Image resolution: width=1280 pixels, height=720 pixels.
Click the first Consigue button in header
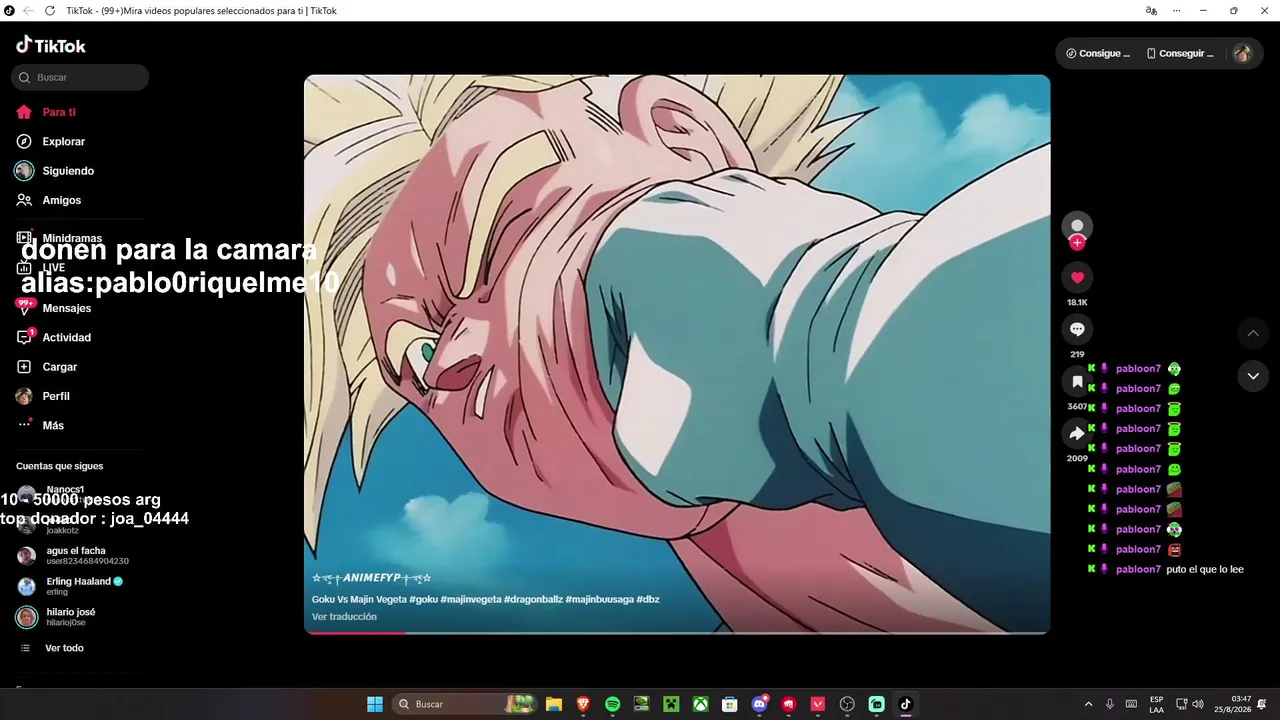(x=1098, y=53)
